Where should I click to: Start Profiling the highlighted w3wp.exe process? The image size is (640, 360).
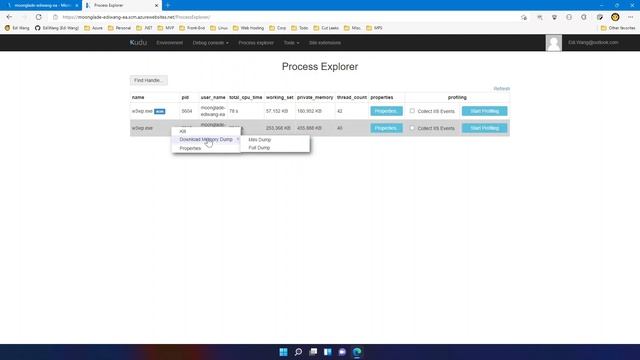(484, 128)
